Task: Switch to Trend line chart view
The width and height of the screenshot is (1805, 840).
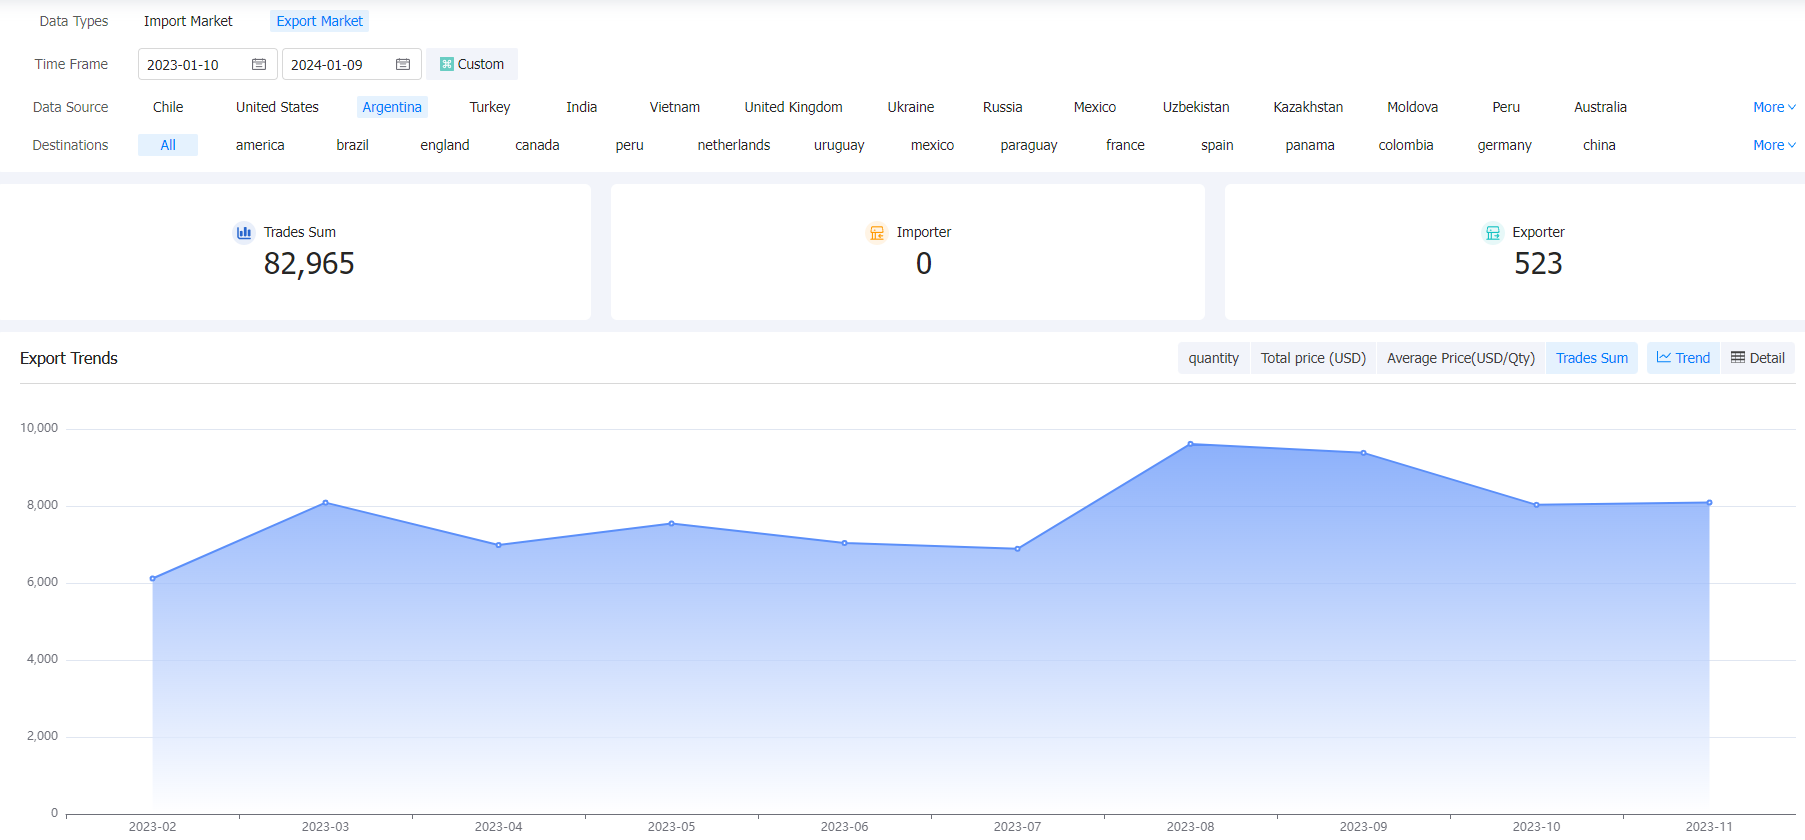Action: [1683, 358]
